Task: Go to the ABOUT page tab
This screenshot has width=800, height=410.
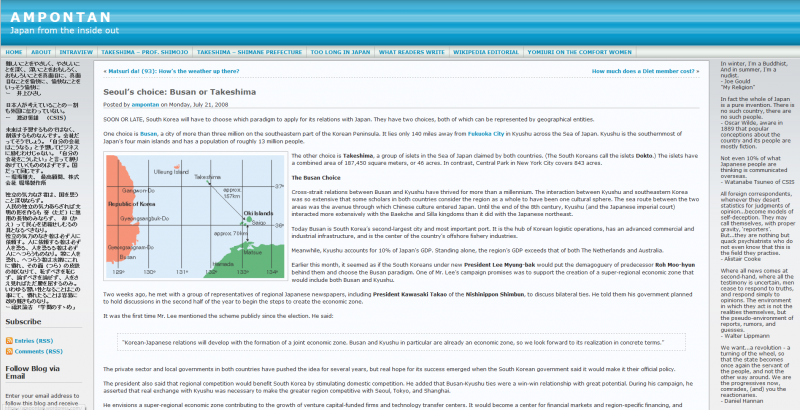Action: (x=40, y=51)
